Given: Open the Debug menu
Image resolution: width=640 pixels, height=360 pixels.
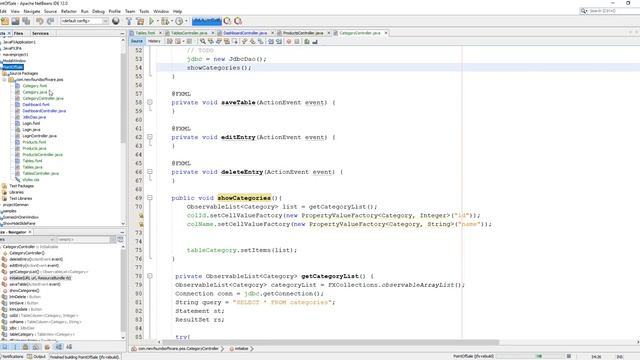Looking at the screenshot, I should point(98,11).
